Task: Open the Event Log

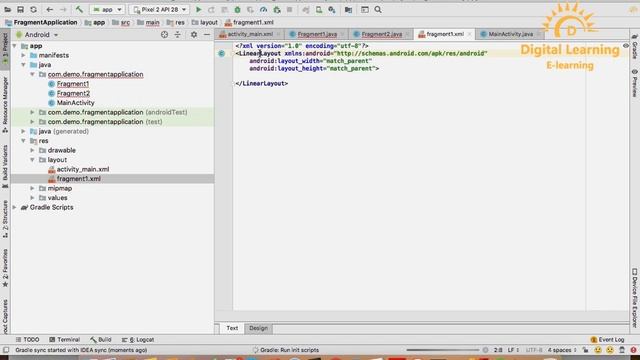Action: pos(607,340)
